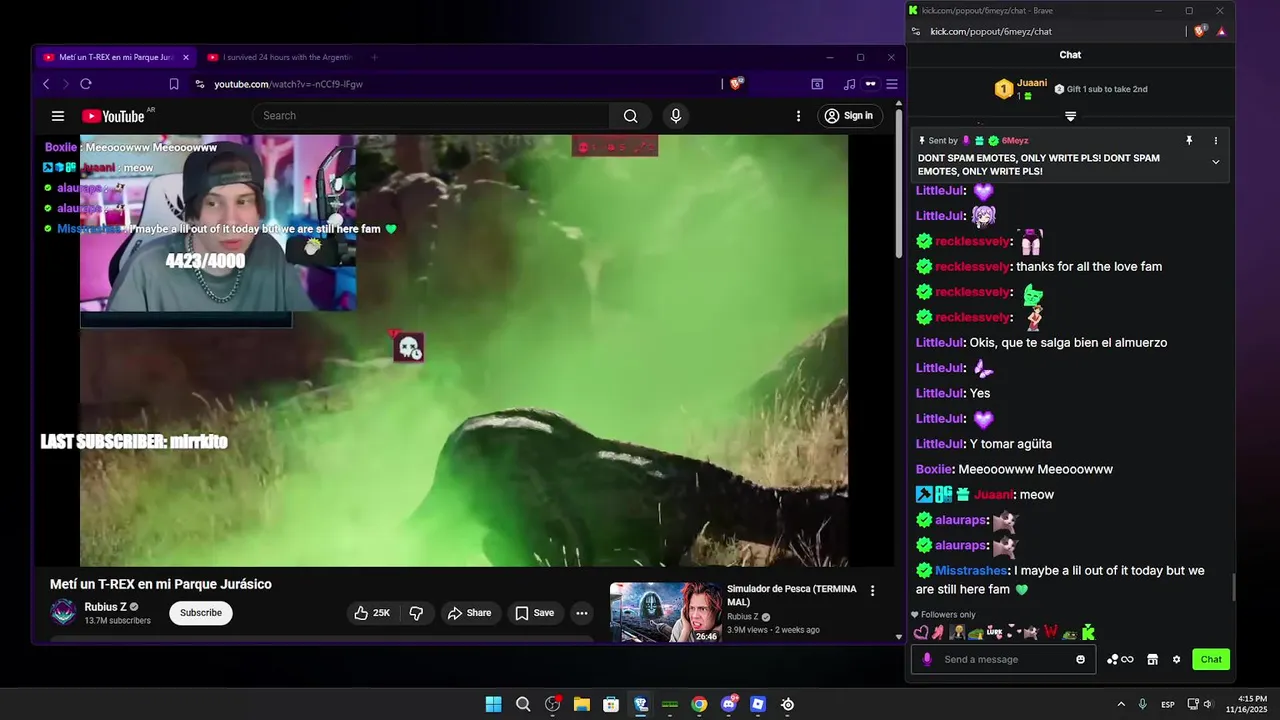Viewport: 1280px width, 720px height.
Task: Dislike the T-REX video
Action: [x=416, y=613]
